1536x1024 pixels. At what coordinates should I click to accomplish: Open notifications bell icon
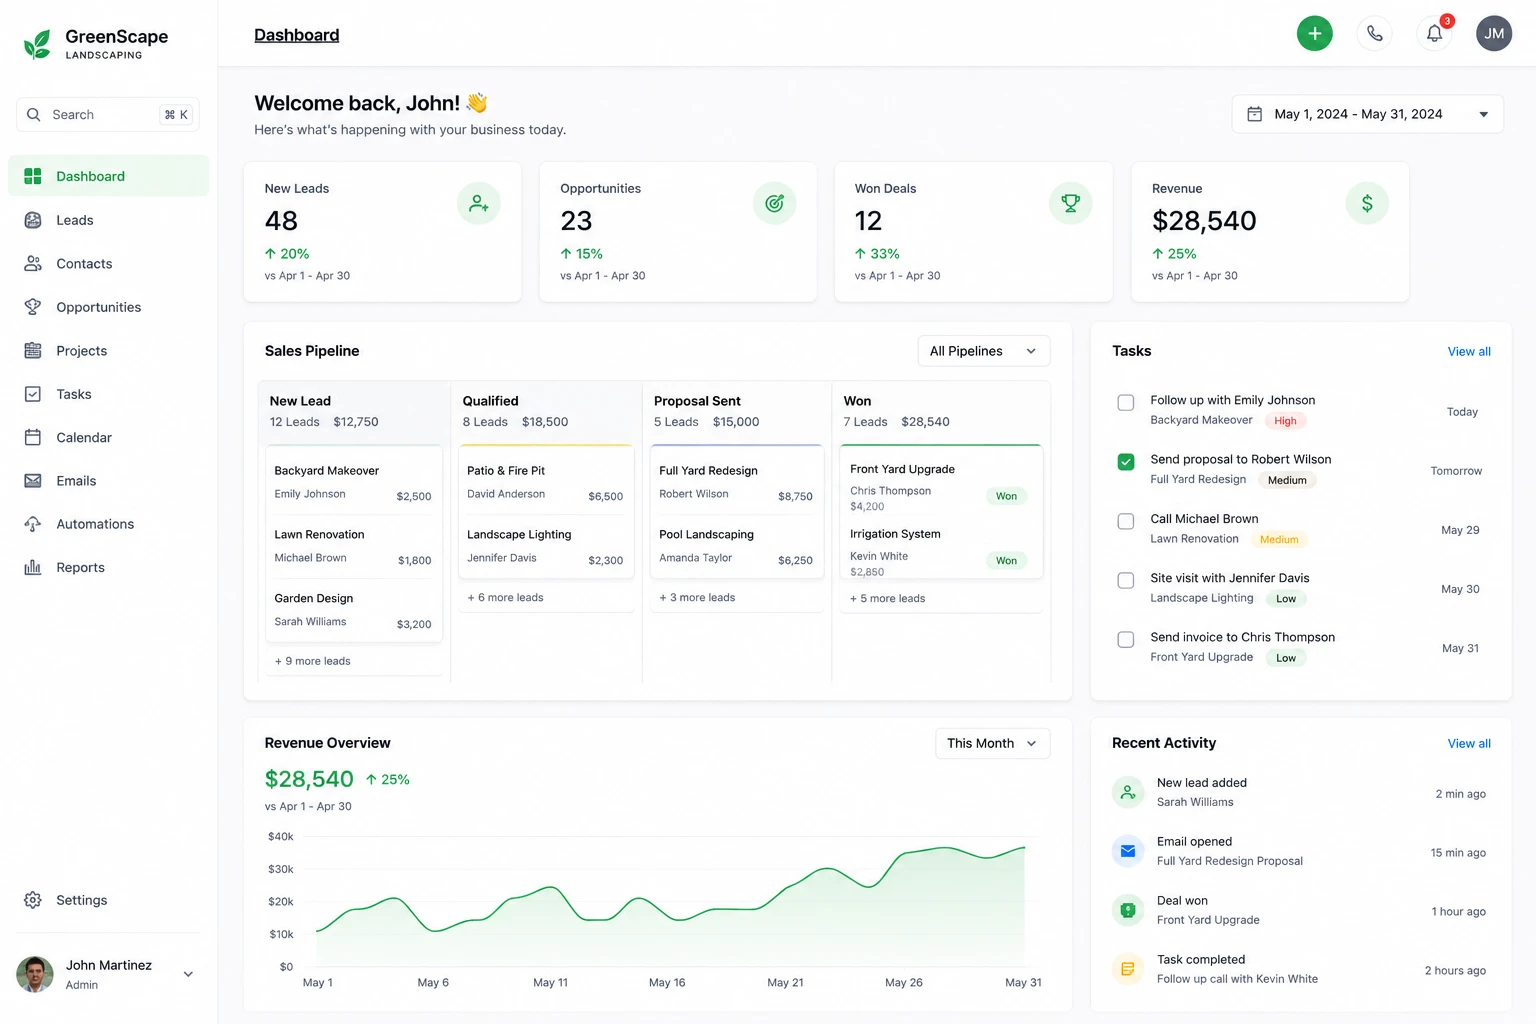[x=1434, y=33]
